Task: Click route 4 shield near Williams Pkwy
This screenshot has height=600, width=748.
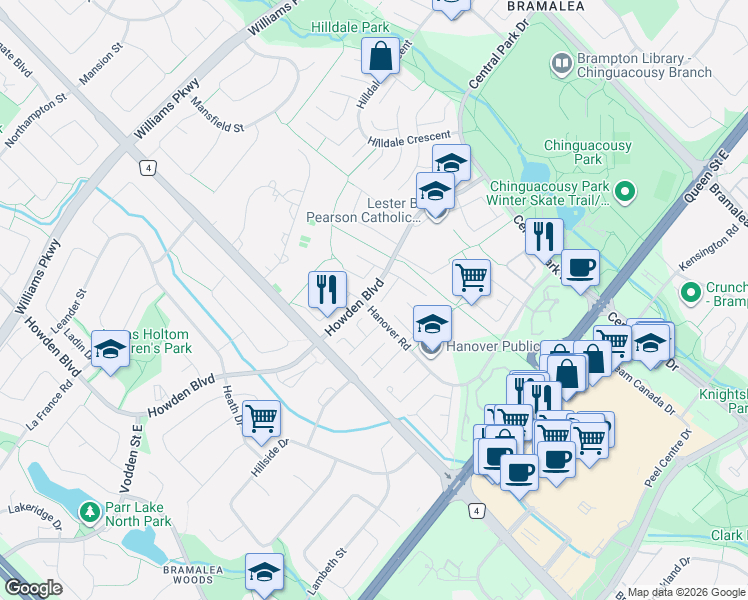Action: click(x=148, y=168)
